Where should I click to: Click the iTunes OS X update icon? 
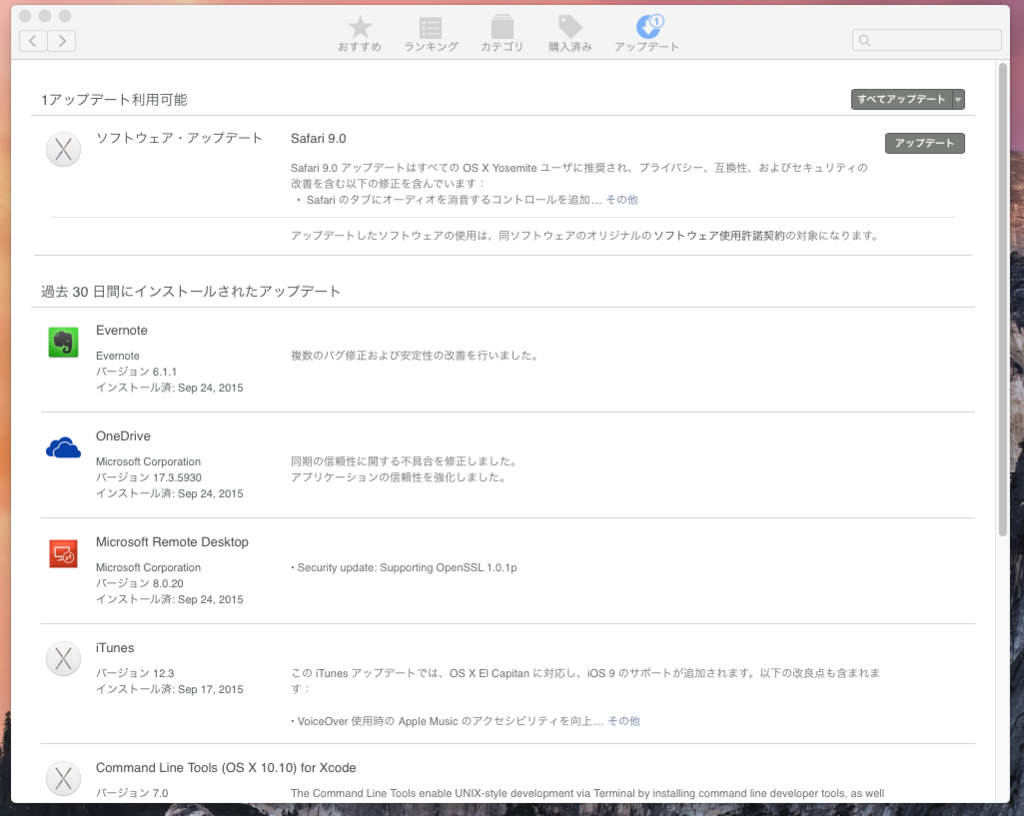(63, 659)
